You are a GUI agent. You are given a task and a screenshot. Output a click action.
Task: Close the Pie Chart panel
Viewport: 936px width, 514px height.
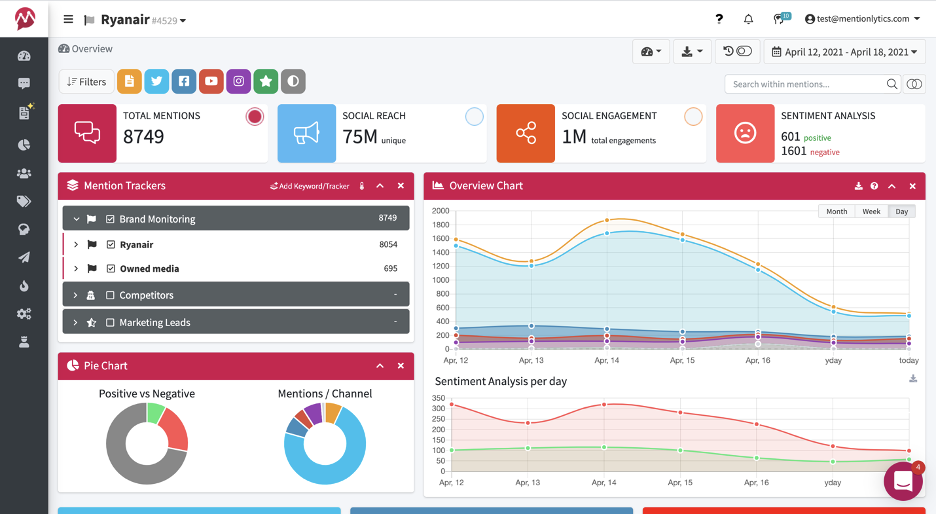pyautogui.click(x=401, y=366)
